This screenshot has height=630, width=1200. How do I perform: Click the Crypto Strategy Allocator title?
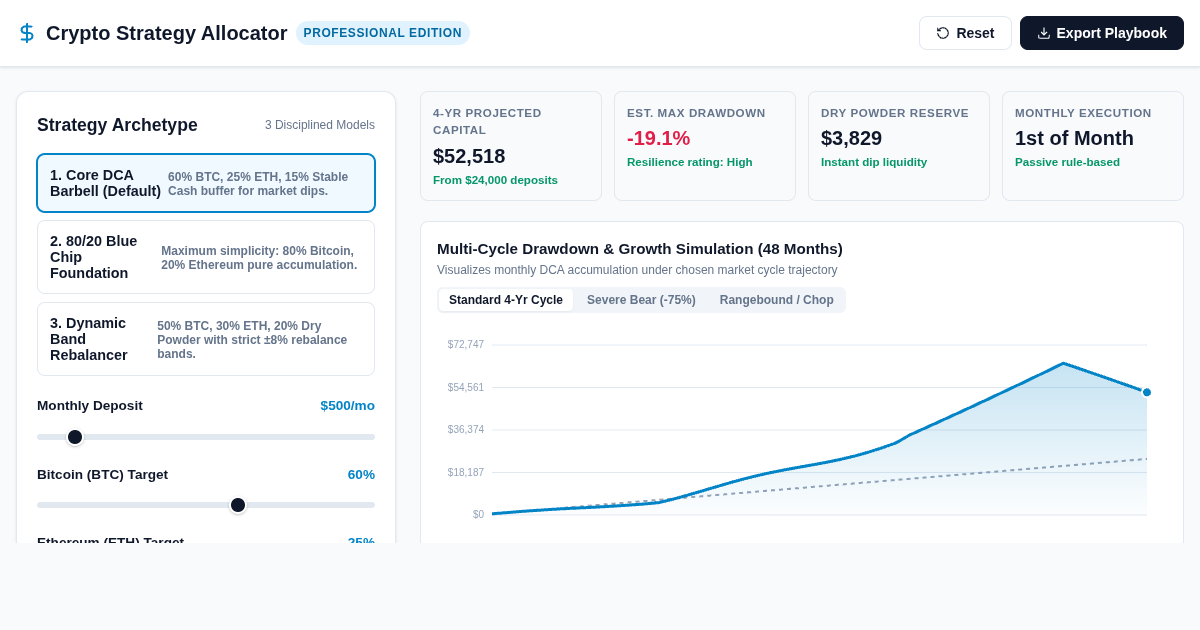point(166,33)
